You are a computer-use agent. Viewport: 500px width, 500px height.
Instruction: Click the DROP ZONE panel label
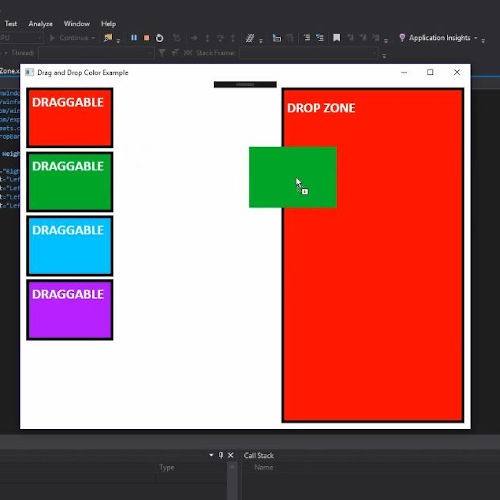[x=321, y=108]
